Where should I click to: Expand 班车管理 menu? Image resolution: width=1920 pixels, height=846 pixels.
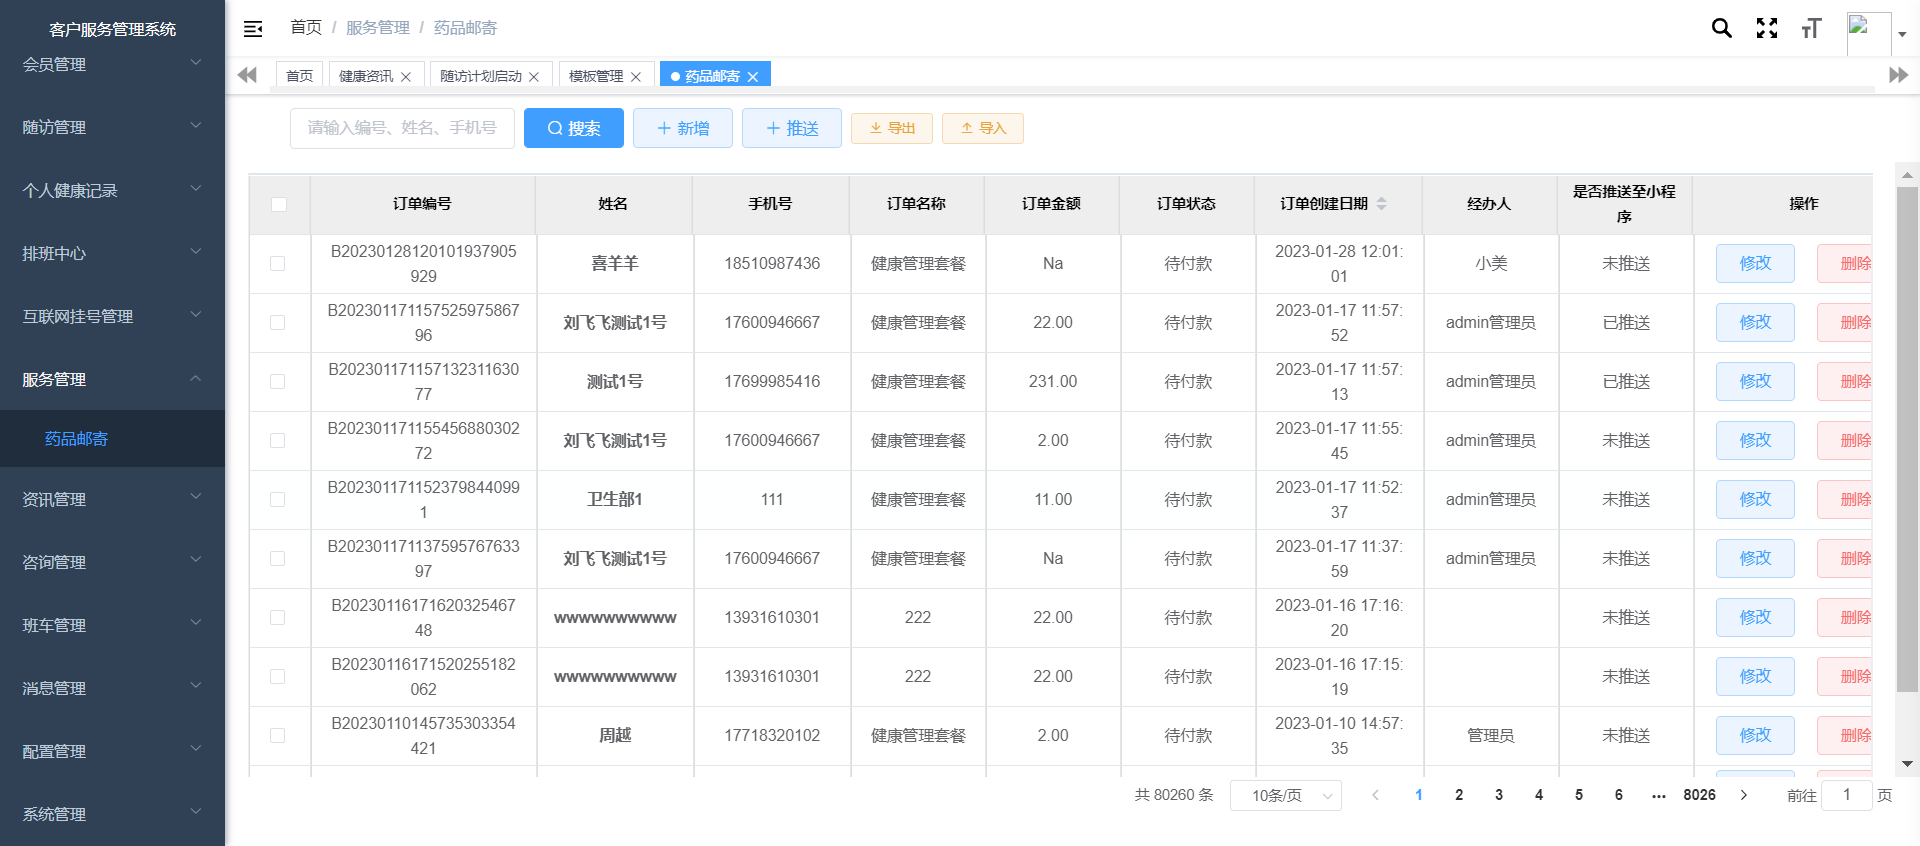(x=112, y=625)
